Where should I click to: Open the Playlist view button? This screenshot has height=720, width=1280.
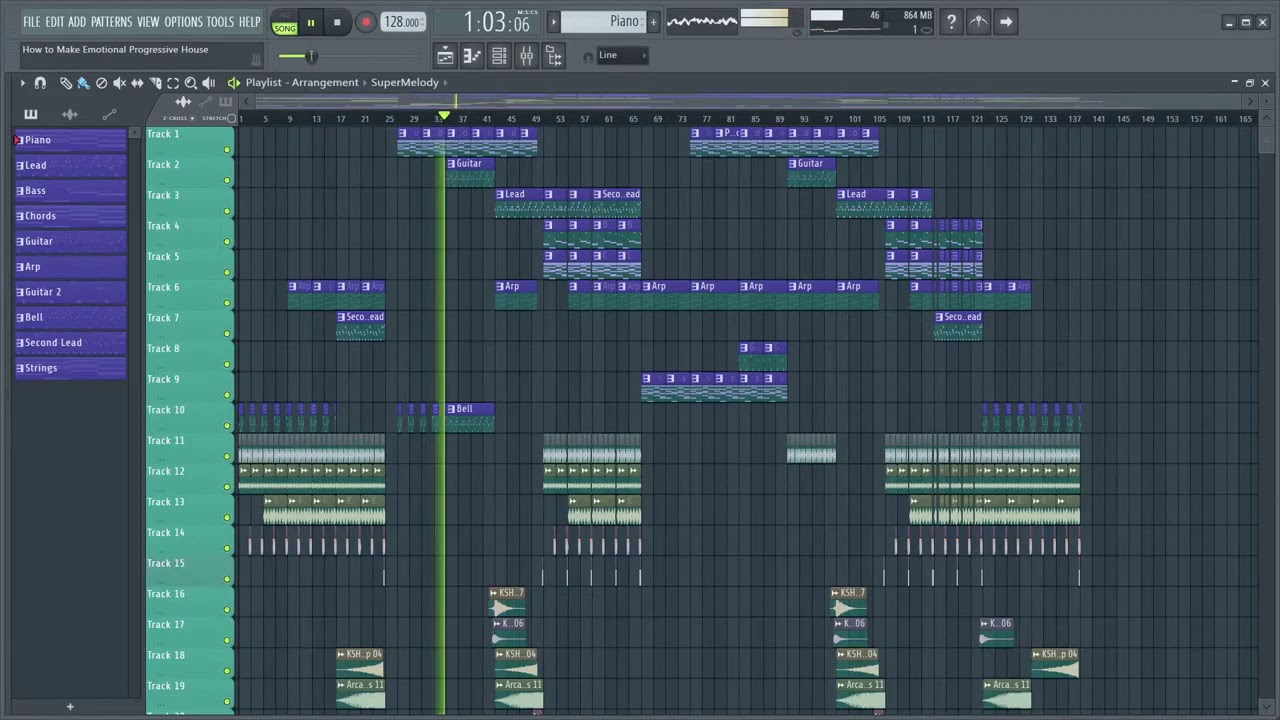pyautogui.click(x=445, y=56)
